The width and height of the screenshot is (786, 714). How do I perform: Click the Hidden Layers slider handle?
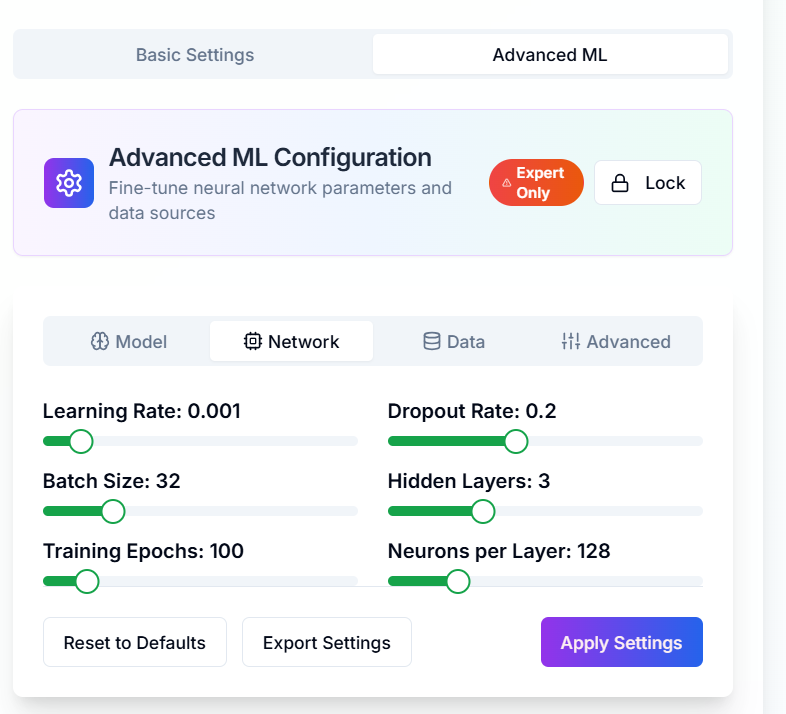483,511
